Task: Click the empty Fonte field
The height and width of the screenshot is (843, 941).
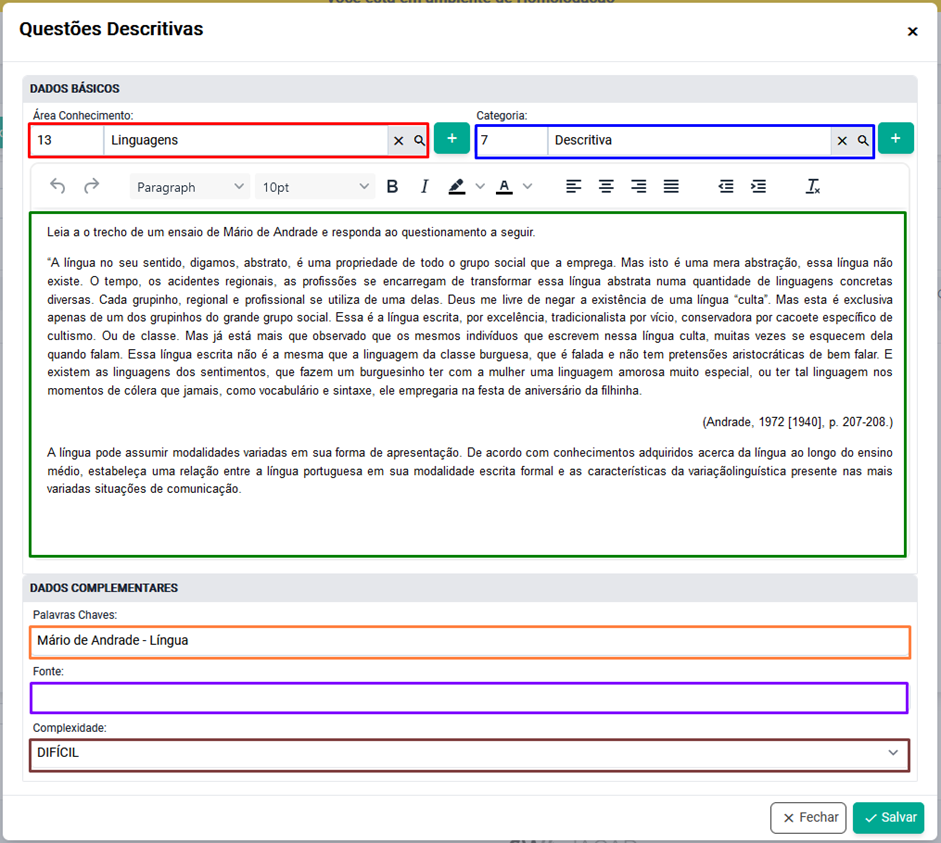Action: [469, 698]
